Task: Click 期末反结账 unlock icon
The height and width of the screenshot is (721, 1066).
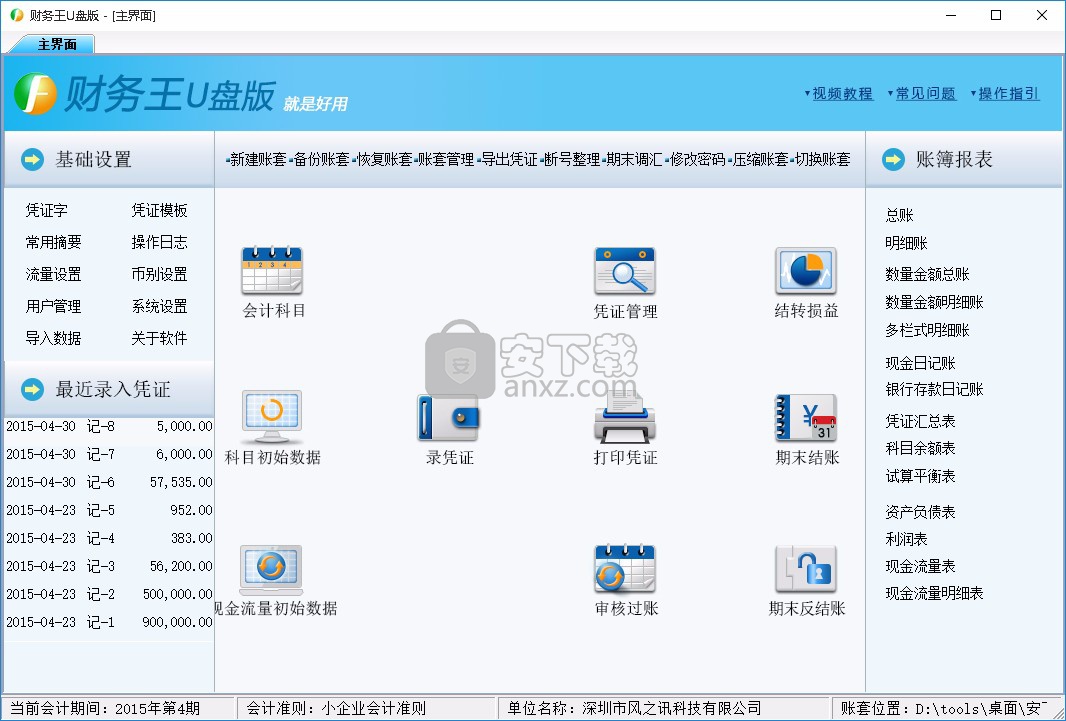Action: [806, 569]
